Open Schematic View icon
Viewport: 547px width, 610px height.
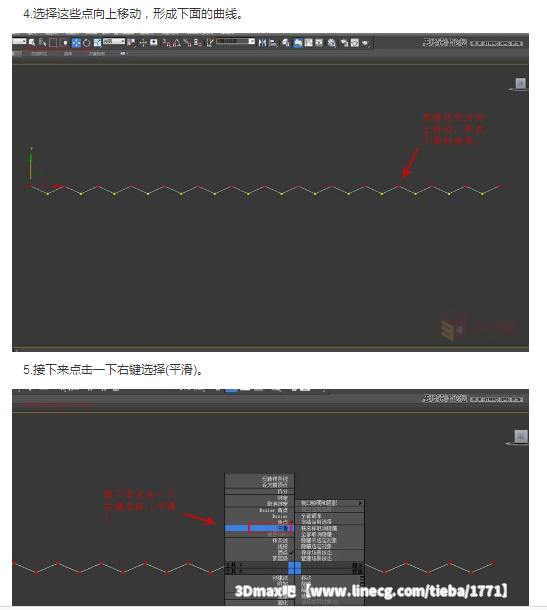(x=319, y=42)
